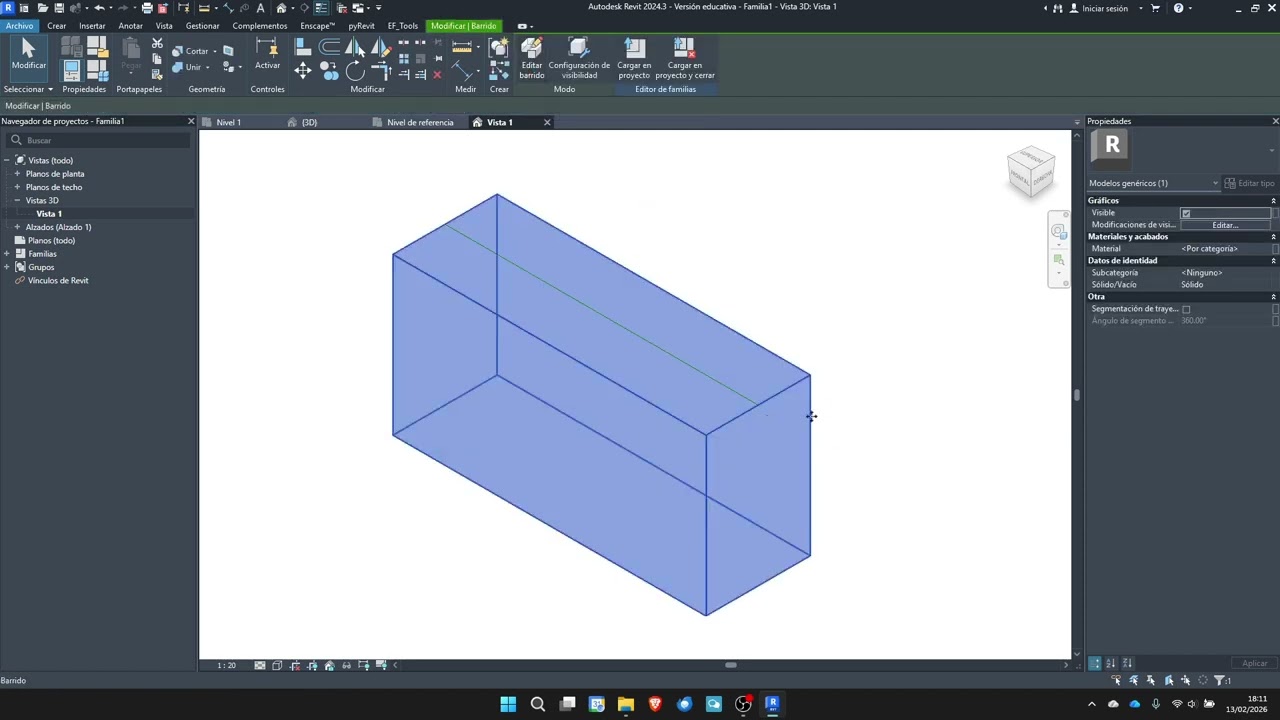Click the selection filter funnel icon
The height and width of the screenshot is (720, 1280).
point(1220,680)
